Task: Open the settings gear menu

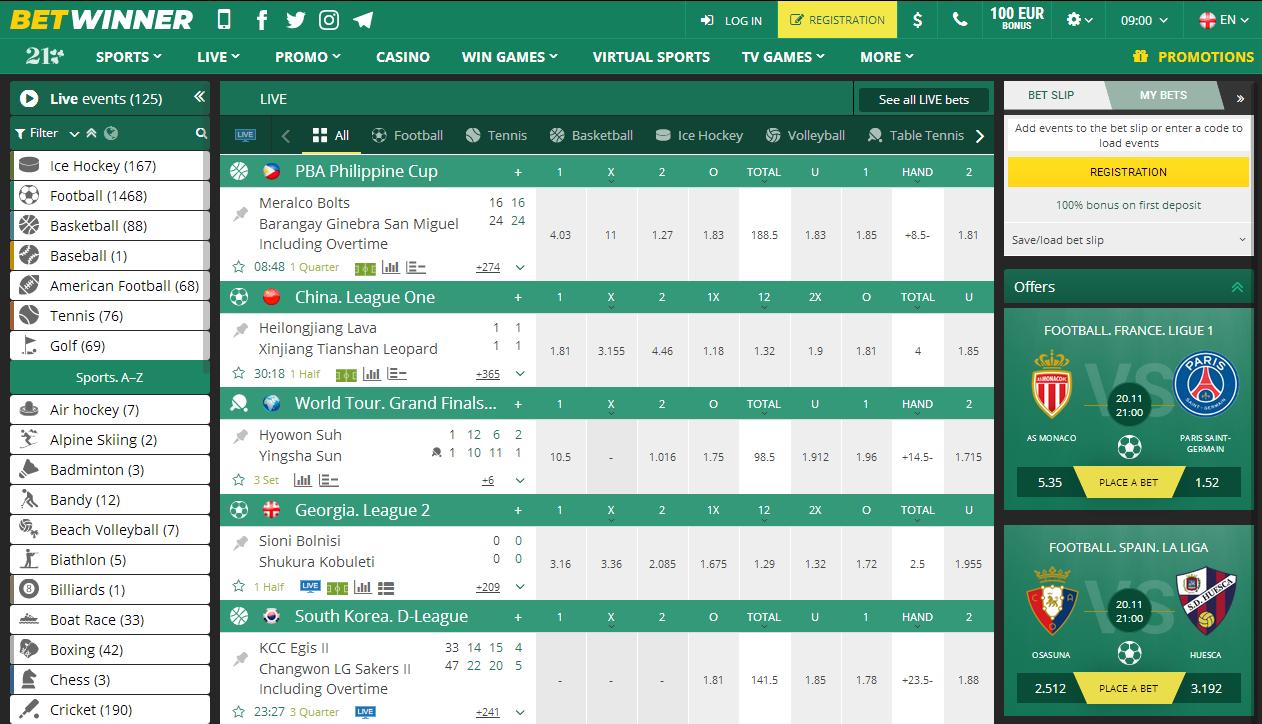Action: pos(1080,20)
